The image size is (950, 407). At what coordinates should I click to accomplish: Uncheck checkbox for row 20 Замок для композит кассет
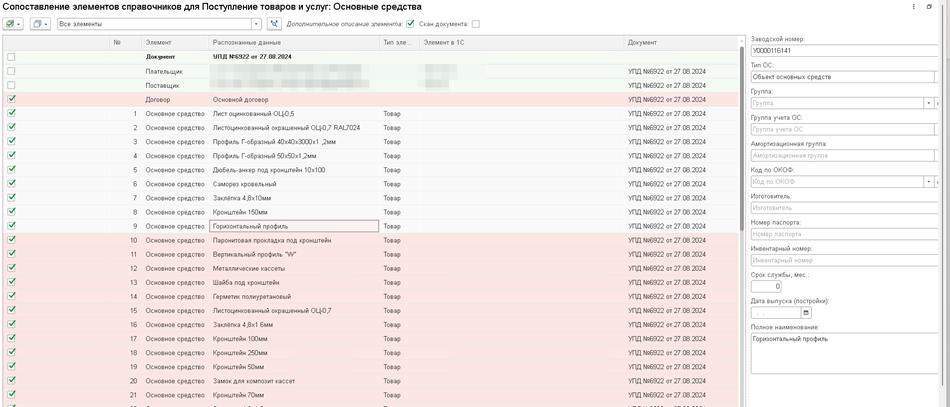pos(12,381)
